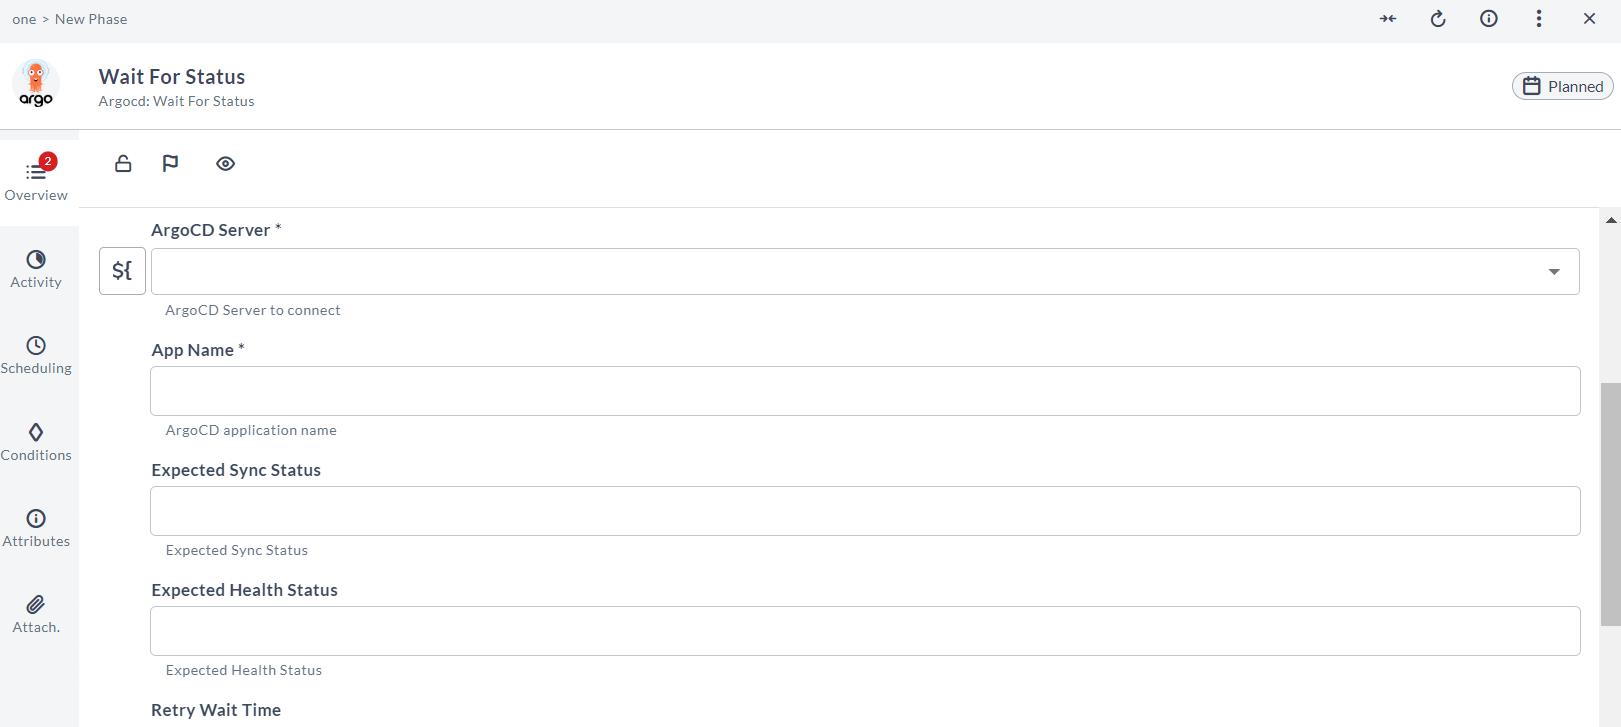This screenshot has height=727, width=1621.
Task: Close the task panel
Action: [1590, 19]
